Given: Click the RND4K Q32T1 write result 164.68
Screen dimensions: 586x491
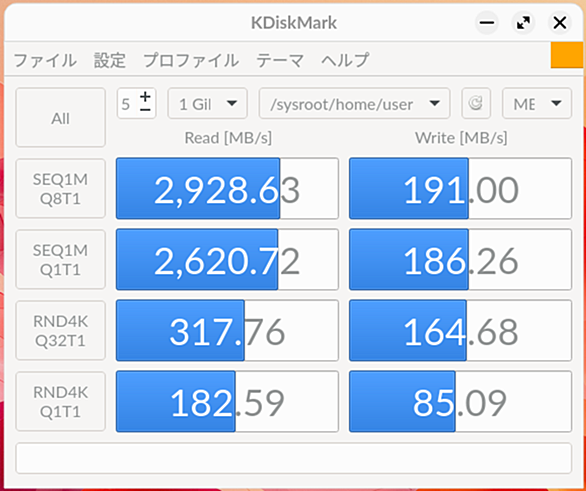Looking at the screenshot, I should pyautogui.click(x=460, y=331).
